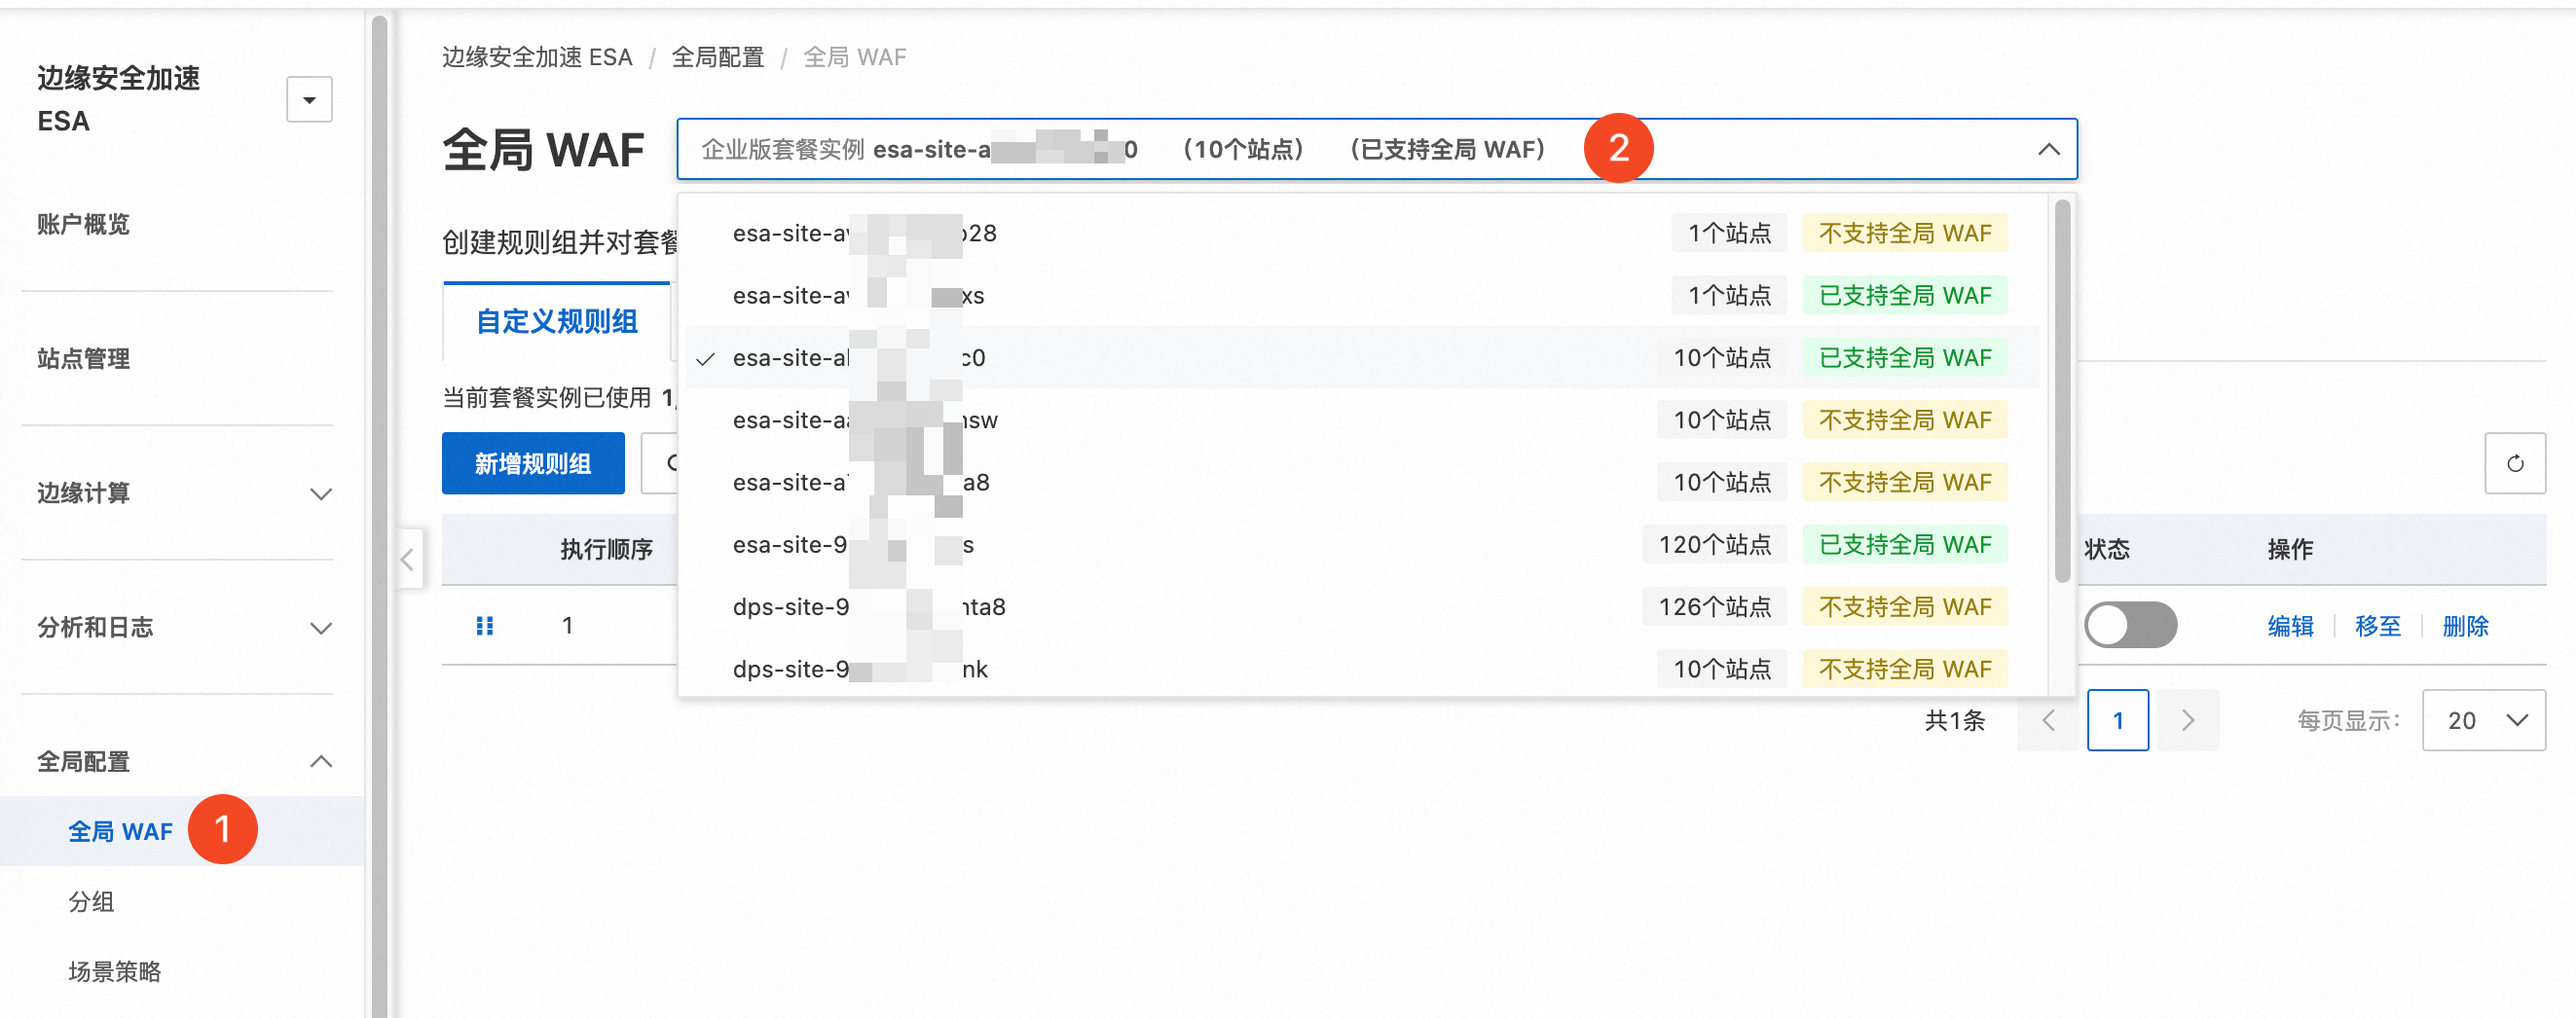This screenshot has height=1018, width=2576.
Task: Select page 1 in the pagination
Action: tap(2118, 720)
